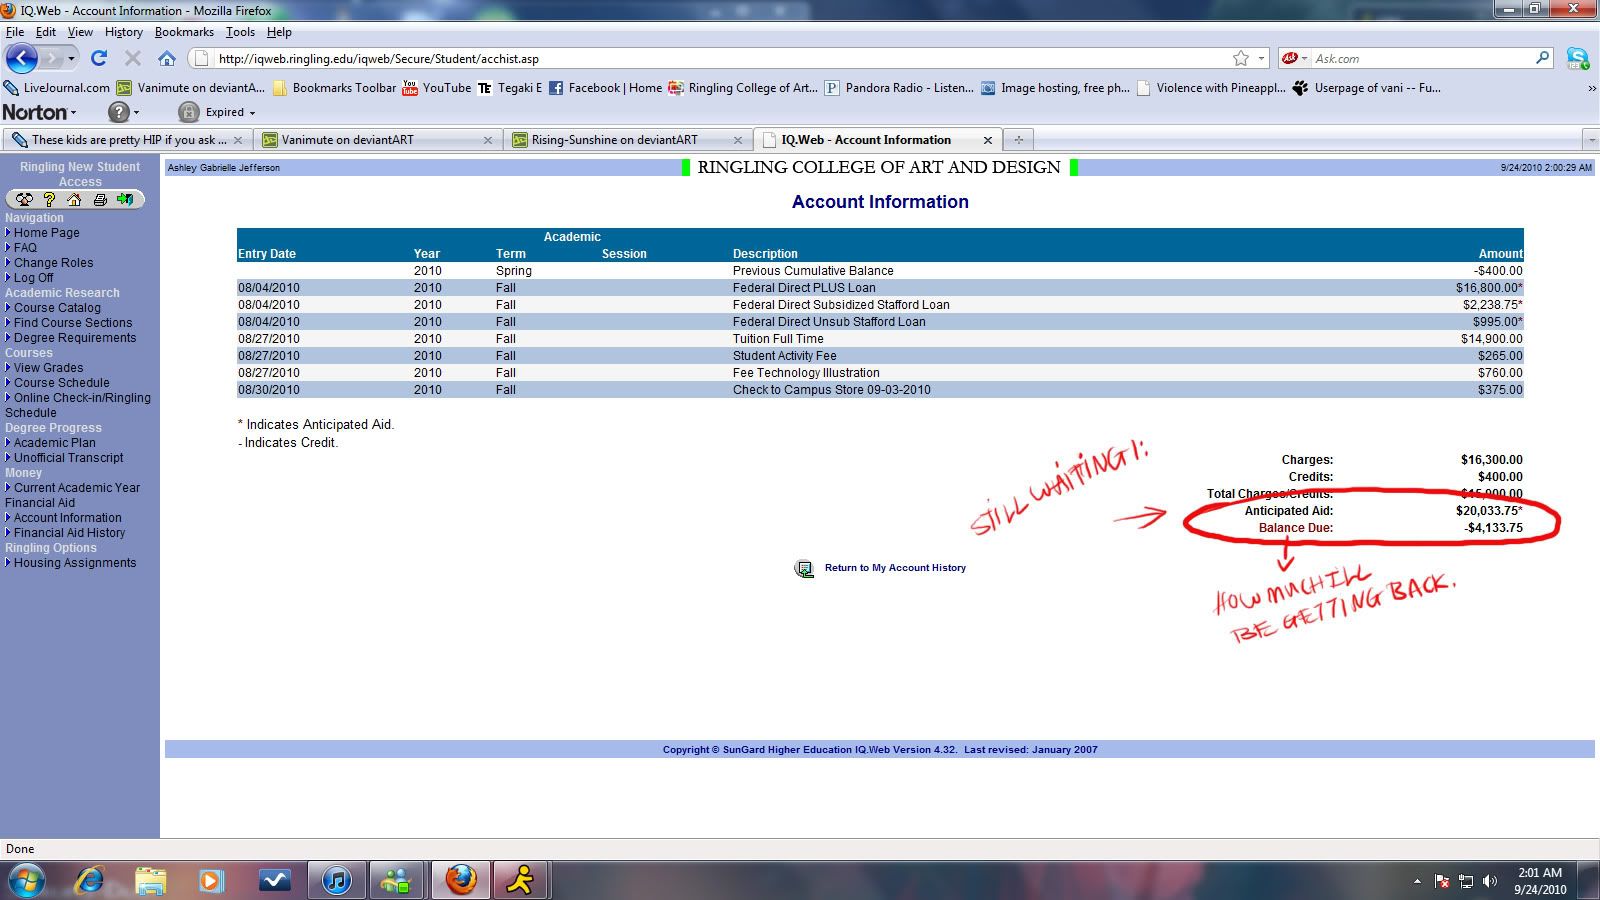
Task: Open the Help menu
Action: [x=279, y=32]
